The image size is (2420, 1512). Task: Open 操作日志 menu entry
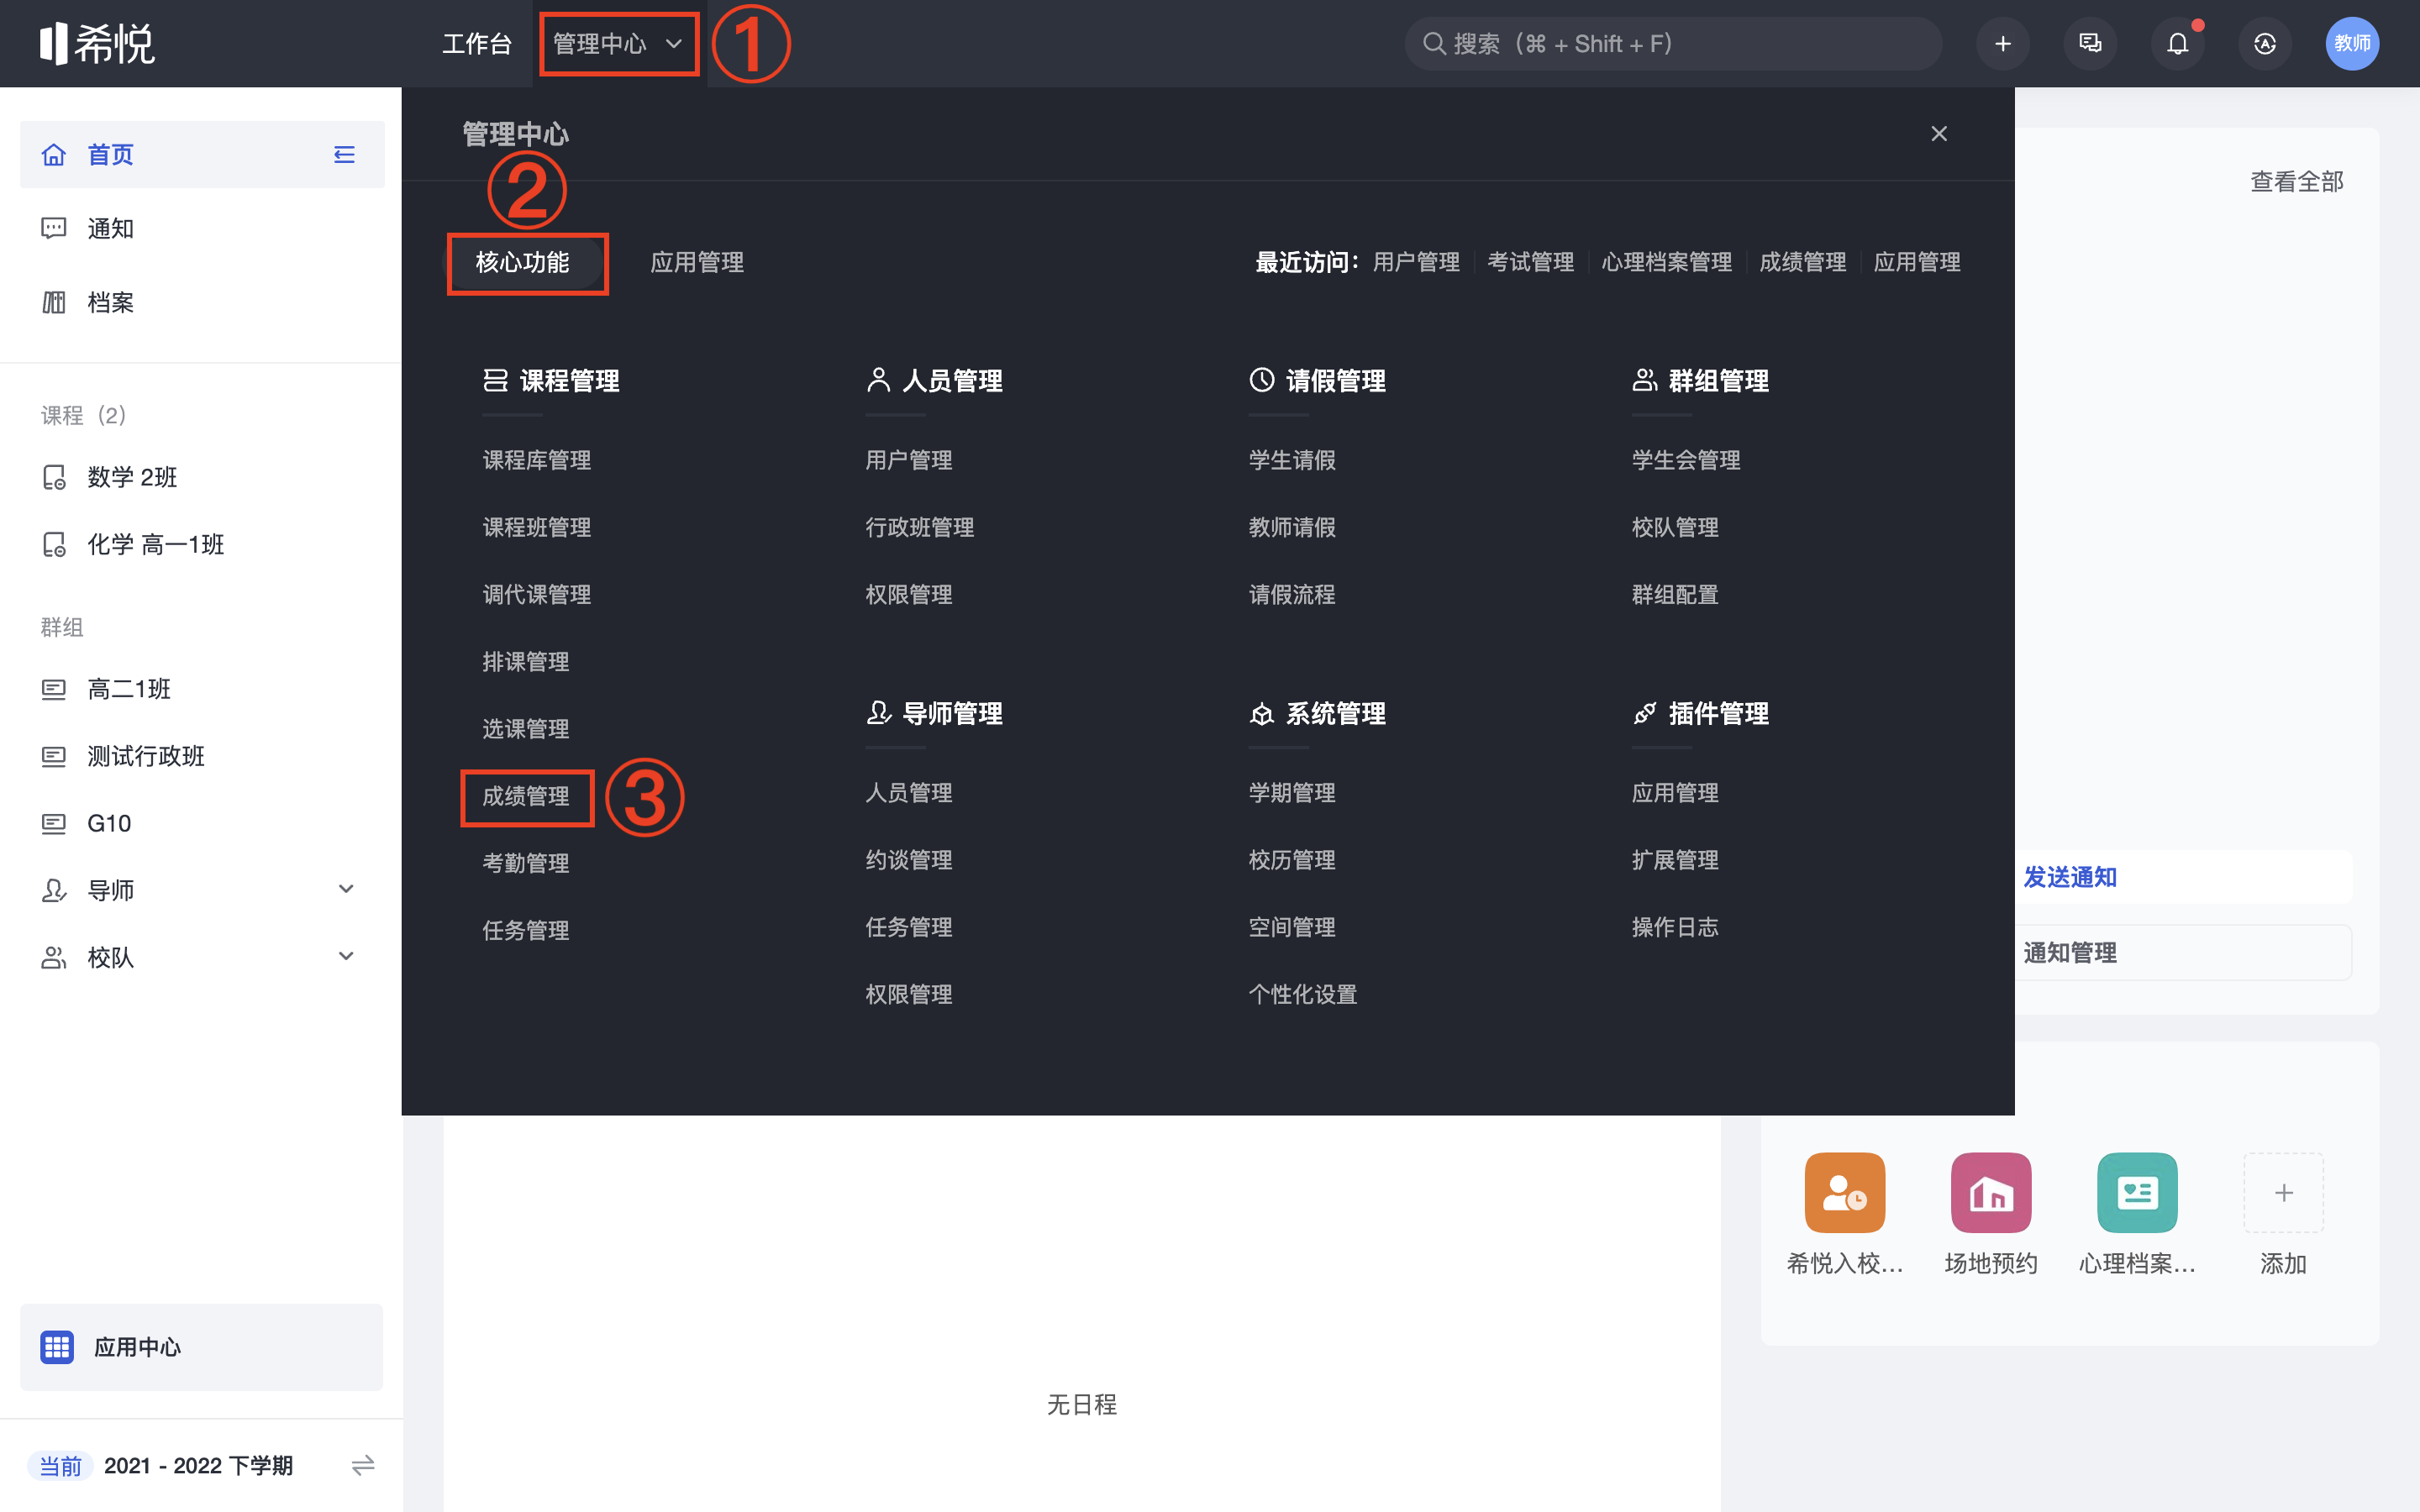pos(1675,927)
